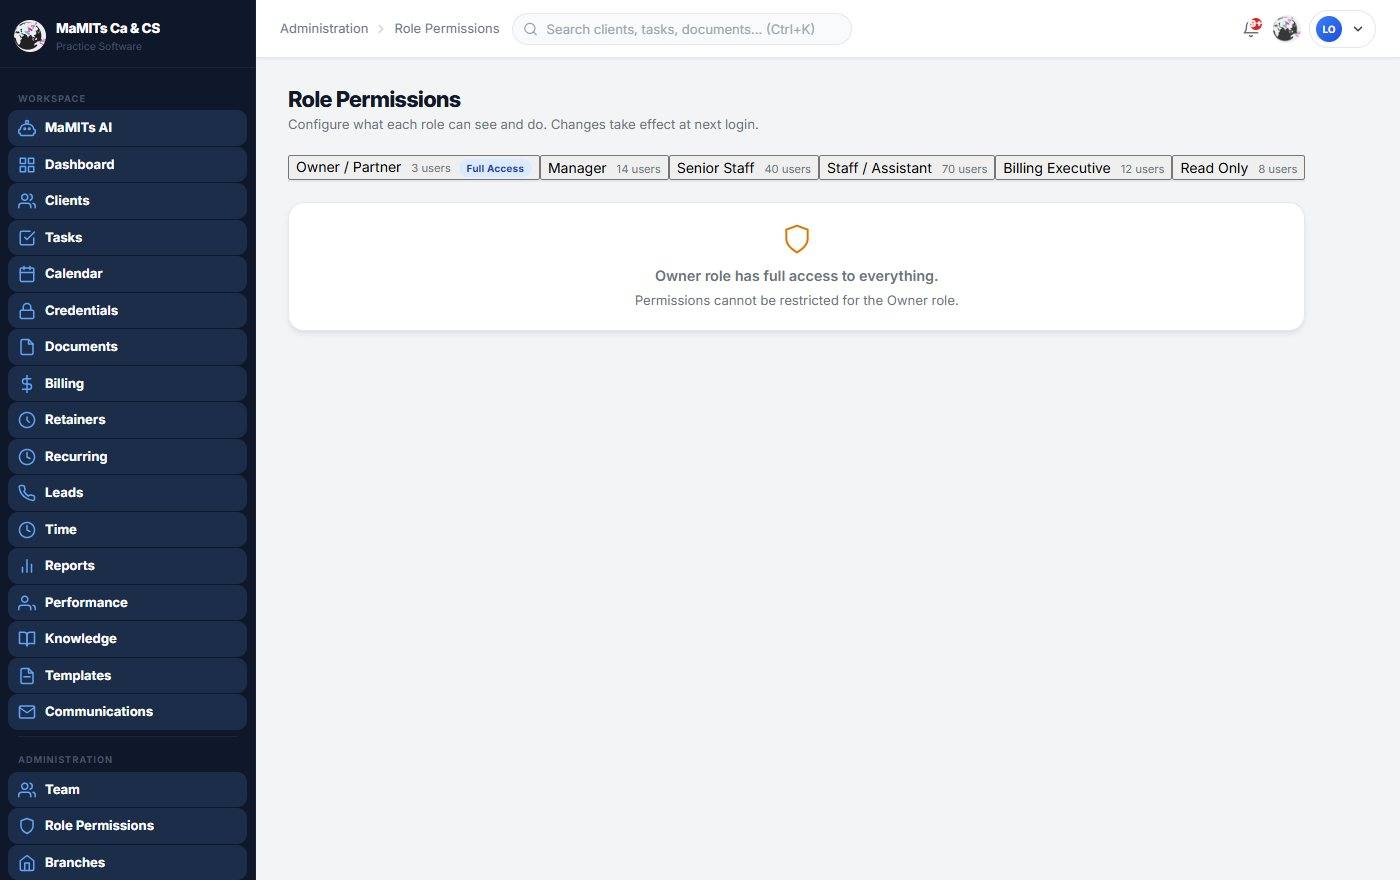
Task: Click the Leads phone icon
Action: tap(27, 493)
